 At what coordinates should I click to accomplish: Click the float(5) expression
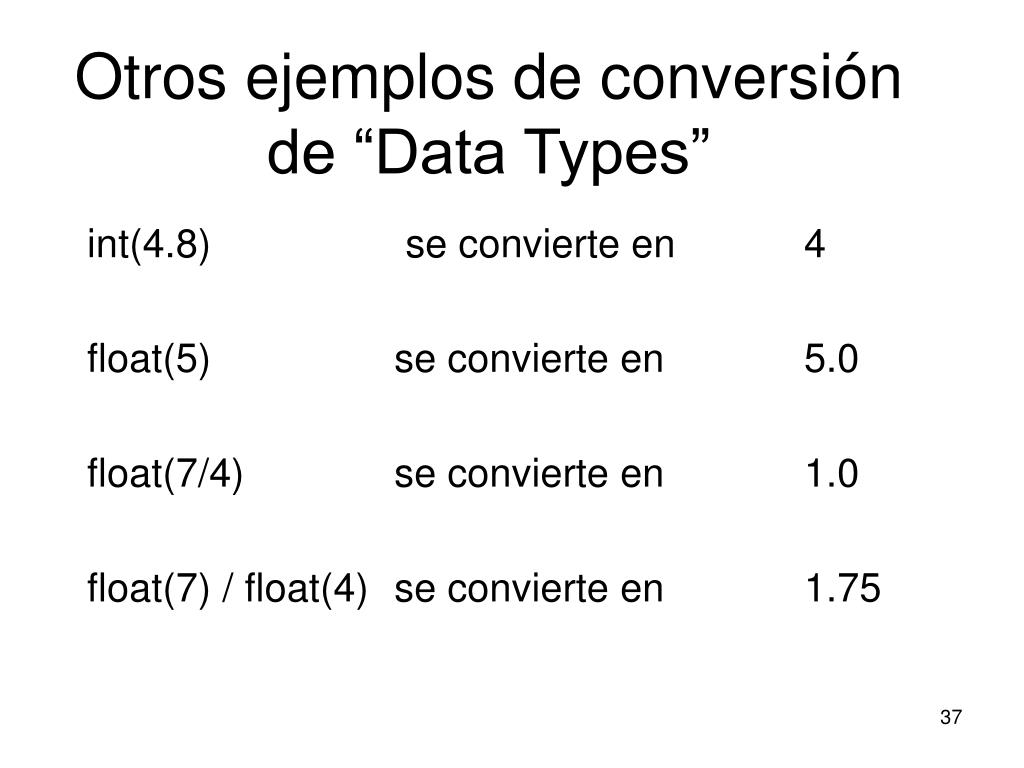coord(148,360)
